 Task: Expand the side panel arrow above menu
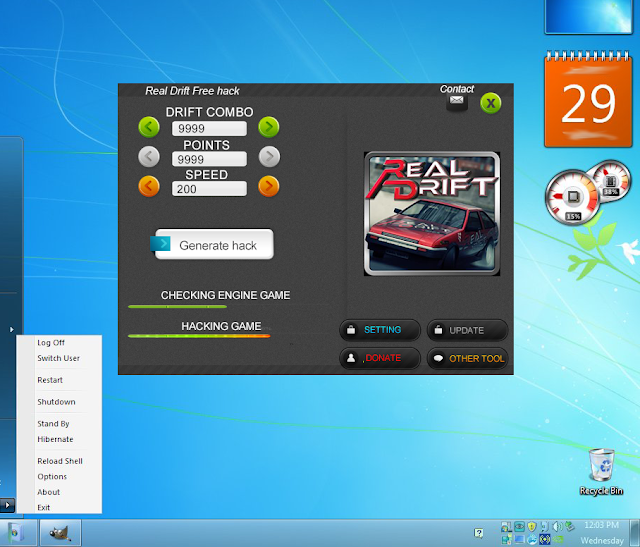(11, 329)
